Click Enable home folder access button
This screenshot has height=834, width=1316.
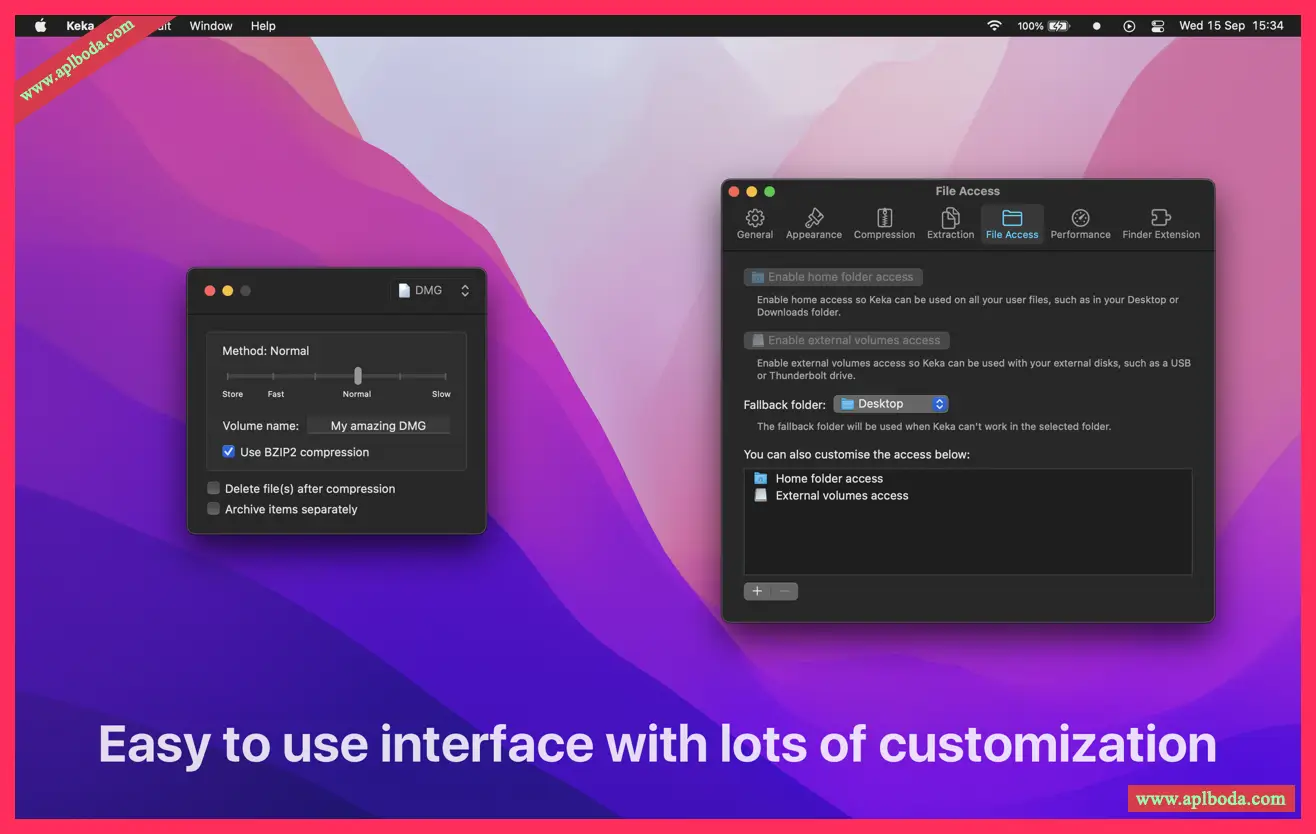tap(833, 277)
